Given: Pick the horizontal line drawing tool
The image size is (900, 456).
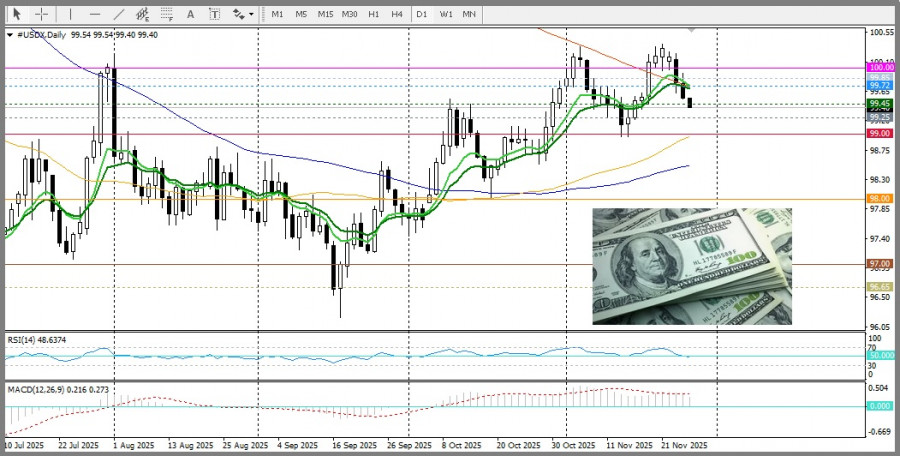Looking at the screenshot, I should tap(95, 14).
